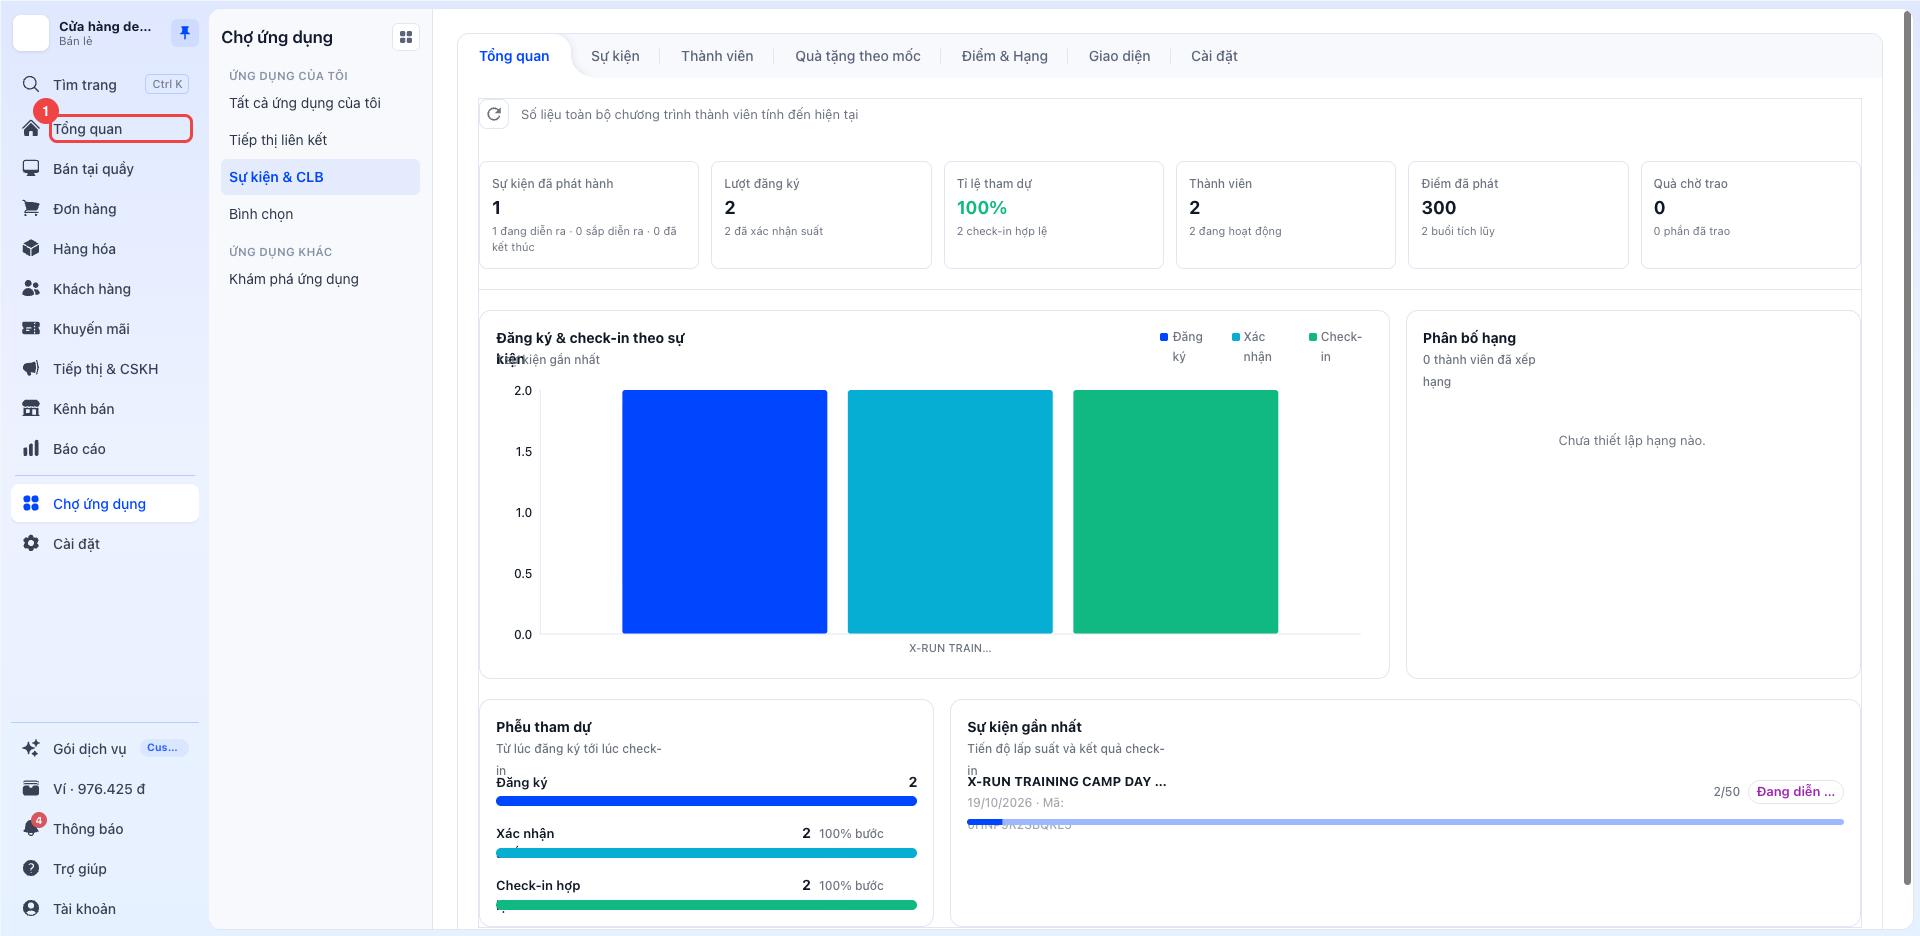Viewport: 1920px width, 936px height.
Task: Open the X-RUN TRAINING CAMP DAY event
Action: [1066, 782]
